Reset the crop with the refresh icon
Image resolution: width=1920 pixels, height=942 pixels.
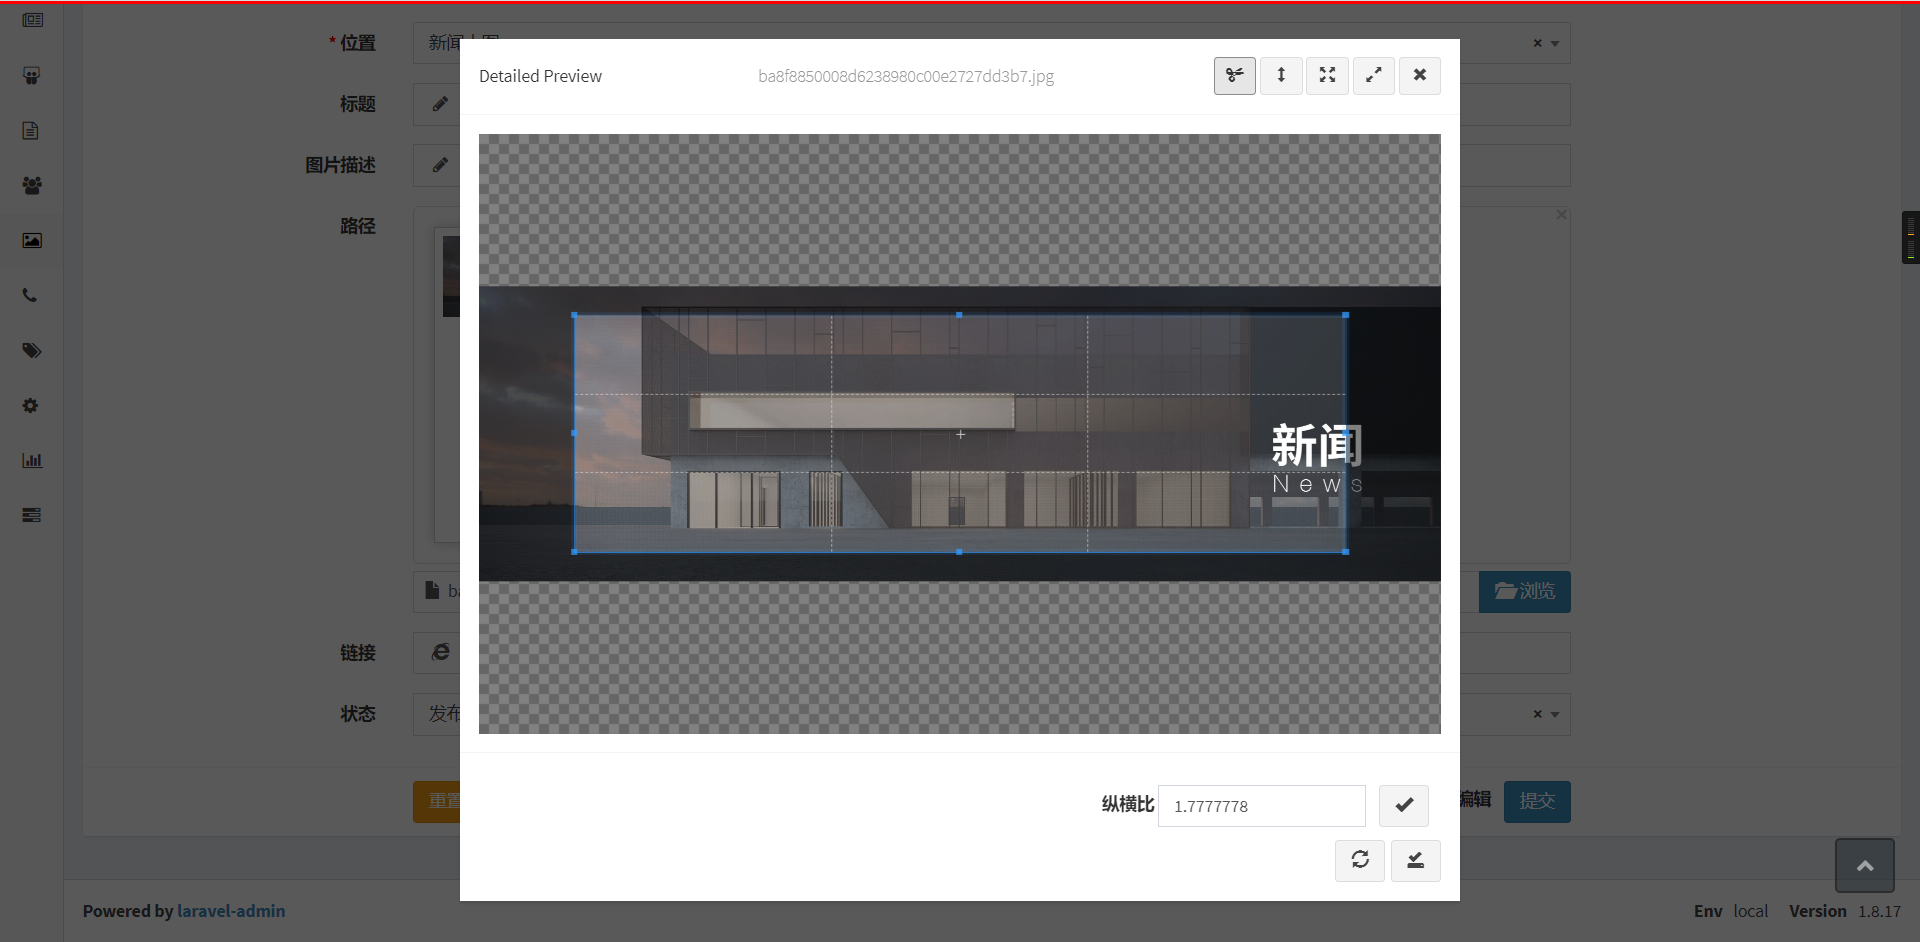point(1360,860)
